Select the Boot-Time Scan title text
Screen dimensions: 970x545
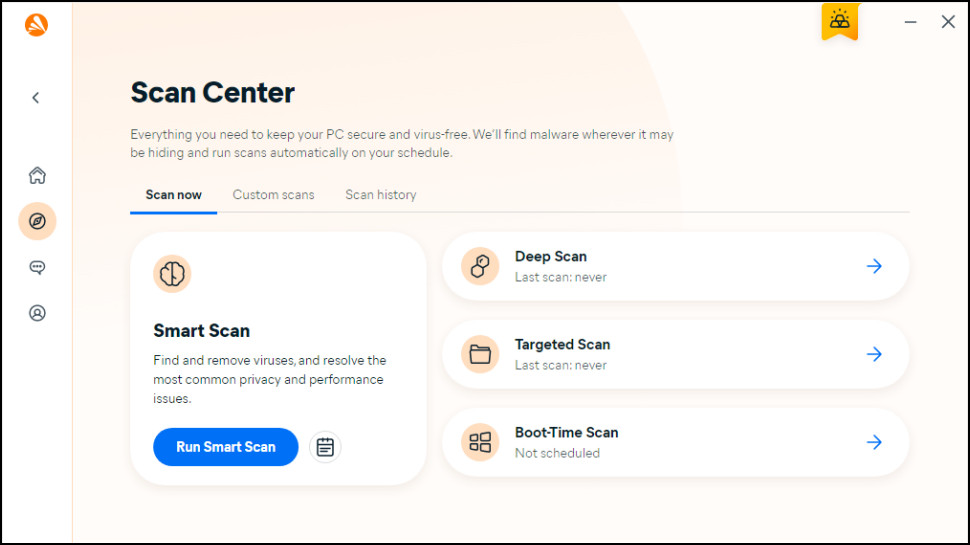click(x=567, y=432)
